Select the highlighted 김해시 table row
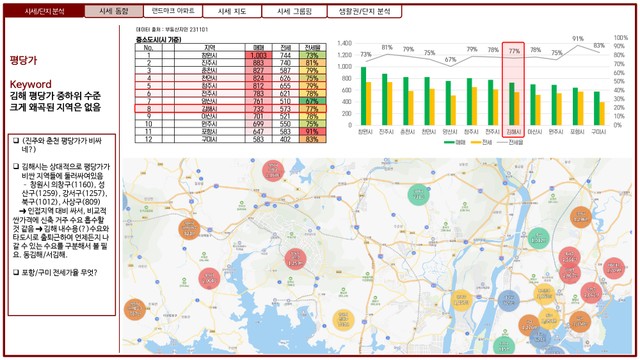 pos(231,109)
